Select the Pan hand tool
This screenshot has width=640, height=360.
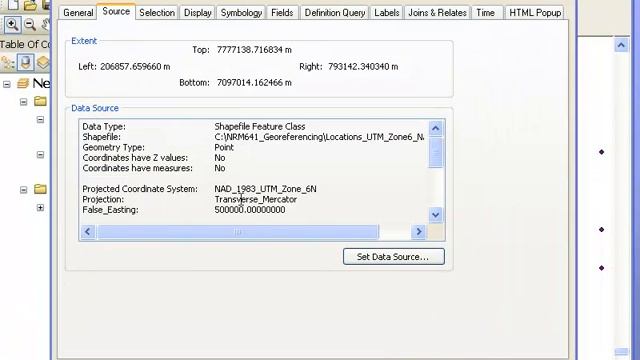45,25
